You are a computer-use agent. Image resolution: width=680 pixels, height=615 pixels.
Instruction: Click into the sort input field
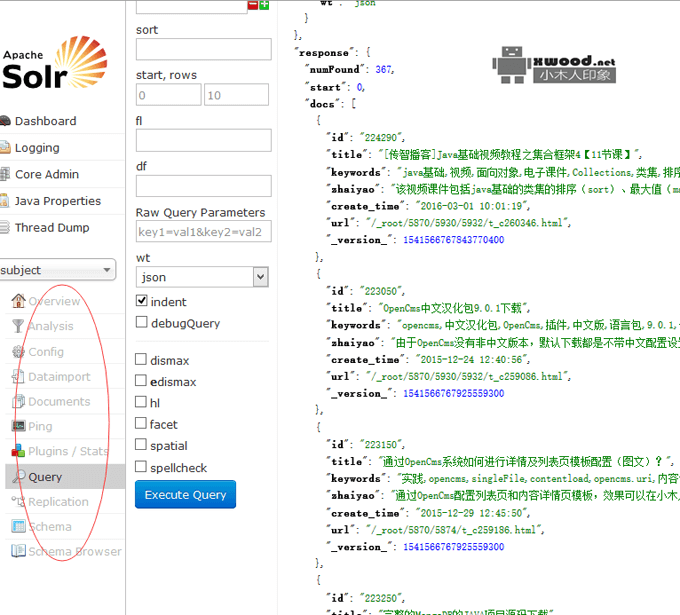pyautogui.click(x=203, y=50)
